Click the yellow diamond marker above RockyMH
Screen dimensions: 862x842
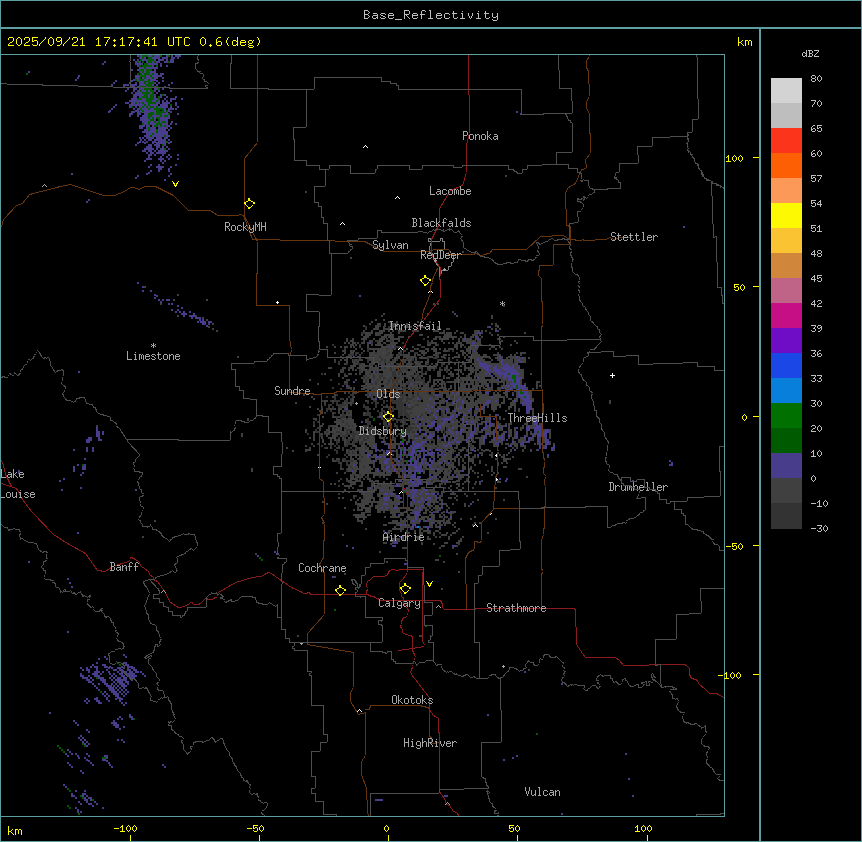tap(249, 203)
